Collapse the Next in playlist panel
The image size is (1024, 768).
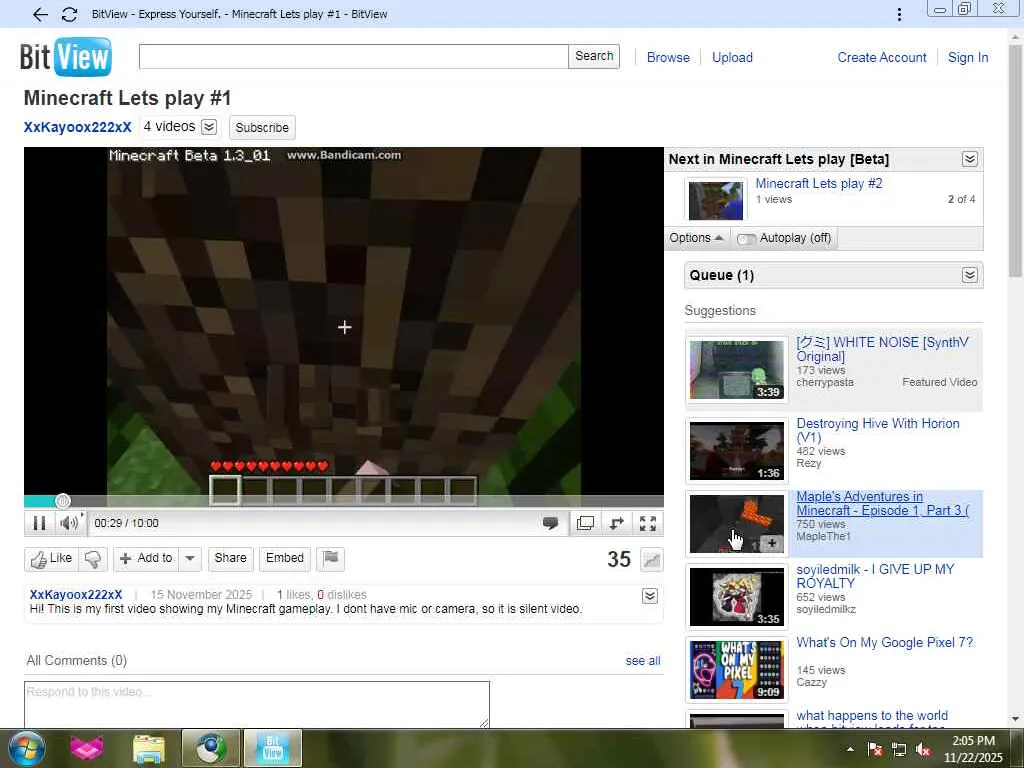970,159
